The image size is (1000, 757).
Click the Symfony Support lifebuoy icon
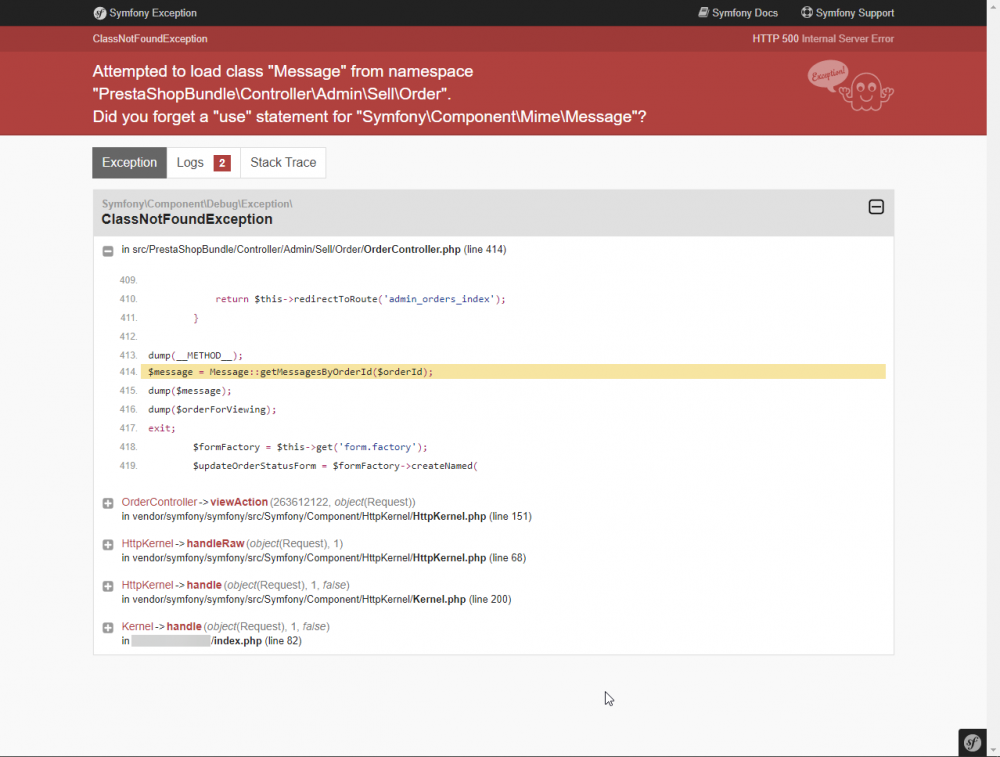coord(807,12)
